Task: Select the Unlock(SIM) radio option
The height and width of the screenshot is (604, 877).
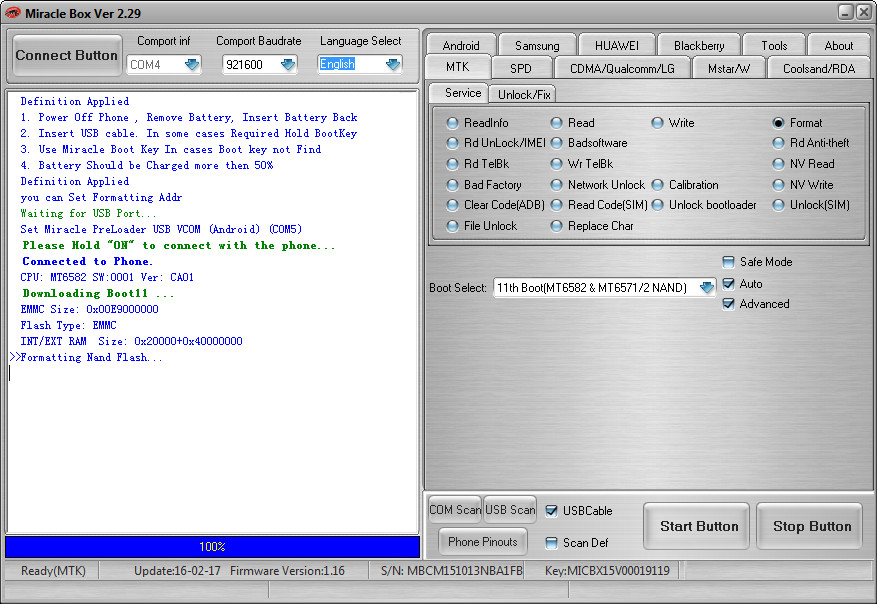Action: coord(811,205)
